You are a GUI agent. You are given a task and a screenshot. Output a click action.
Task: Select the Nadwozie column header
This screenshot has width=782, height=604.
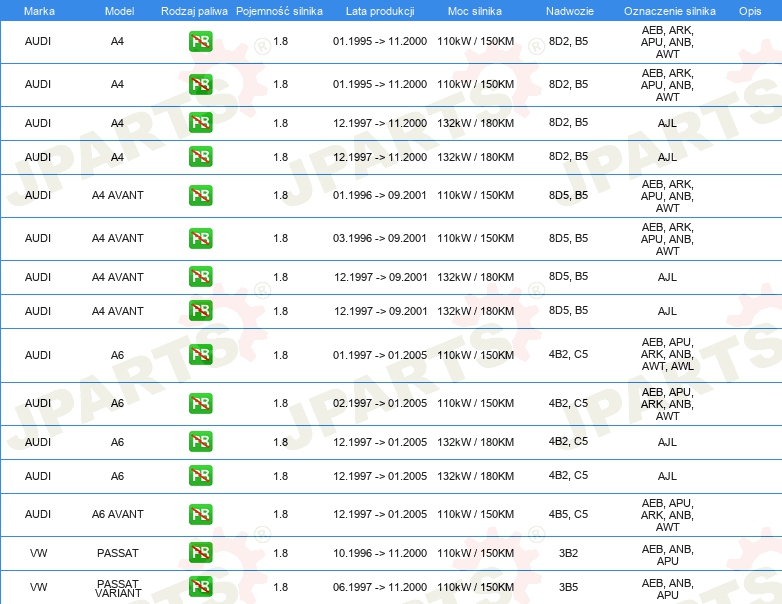point(570,11)
